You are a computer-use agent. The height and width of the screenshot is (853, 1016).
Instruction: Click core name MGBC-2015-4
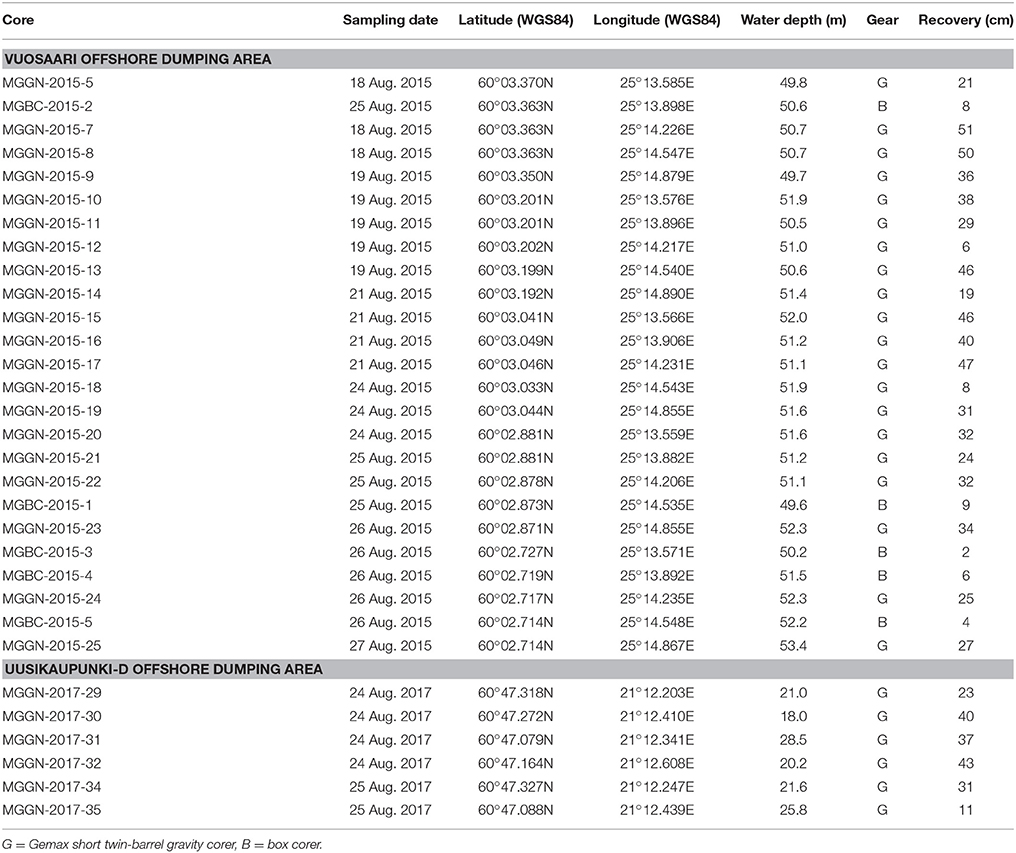click(47, 576)
